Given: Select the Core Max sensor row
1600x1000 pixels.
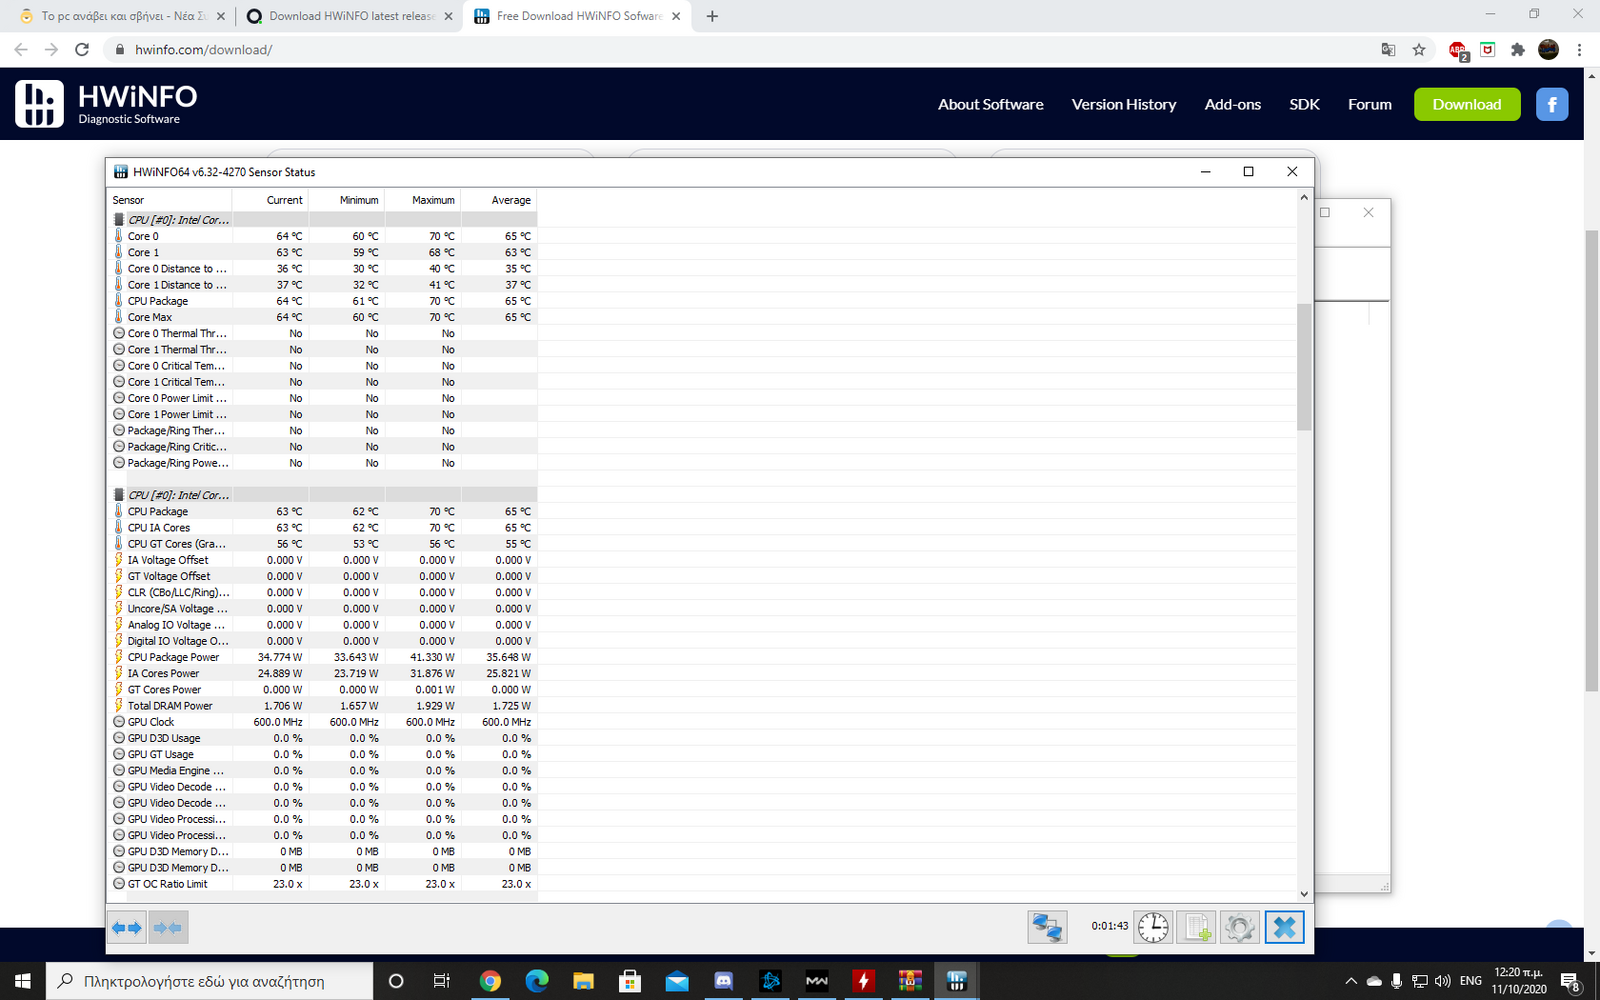Looking at the screenshot, I should point(324,317).
